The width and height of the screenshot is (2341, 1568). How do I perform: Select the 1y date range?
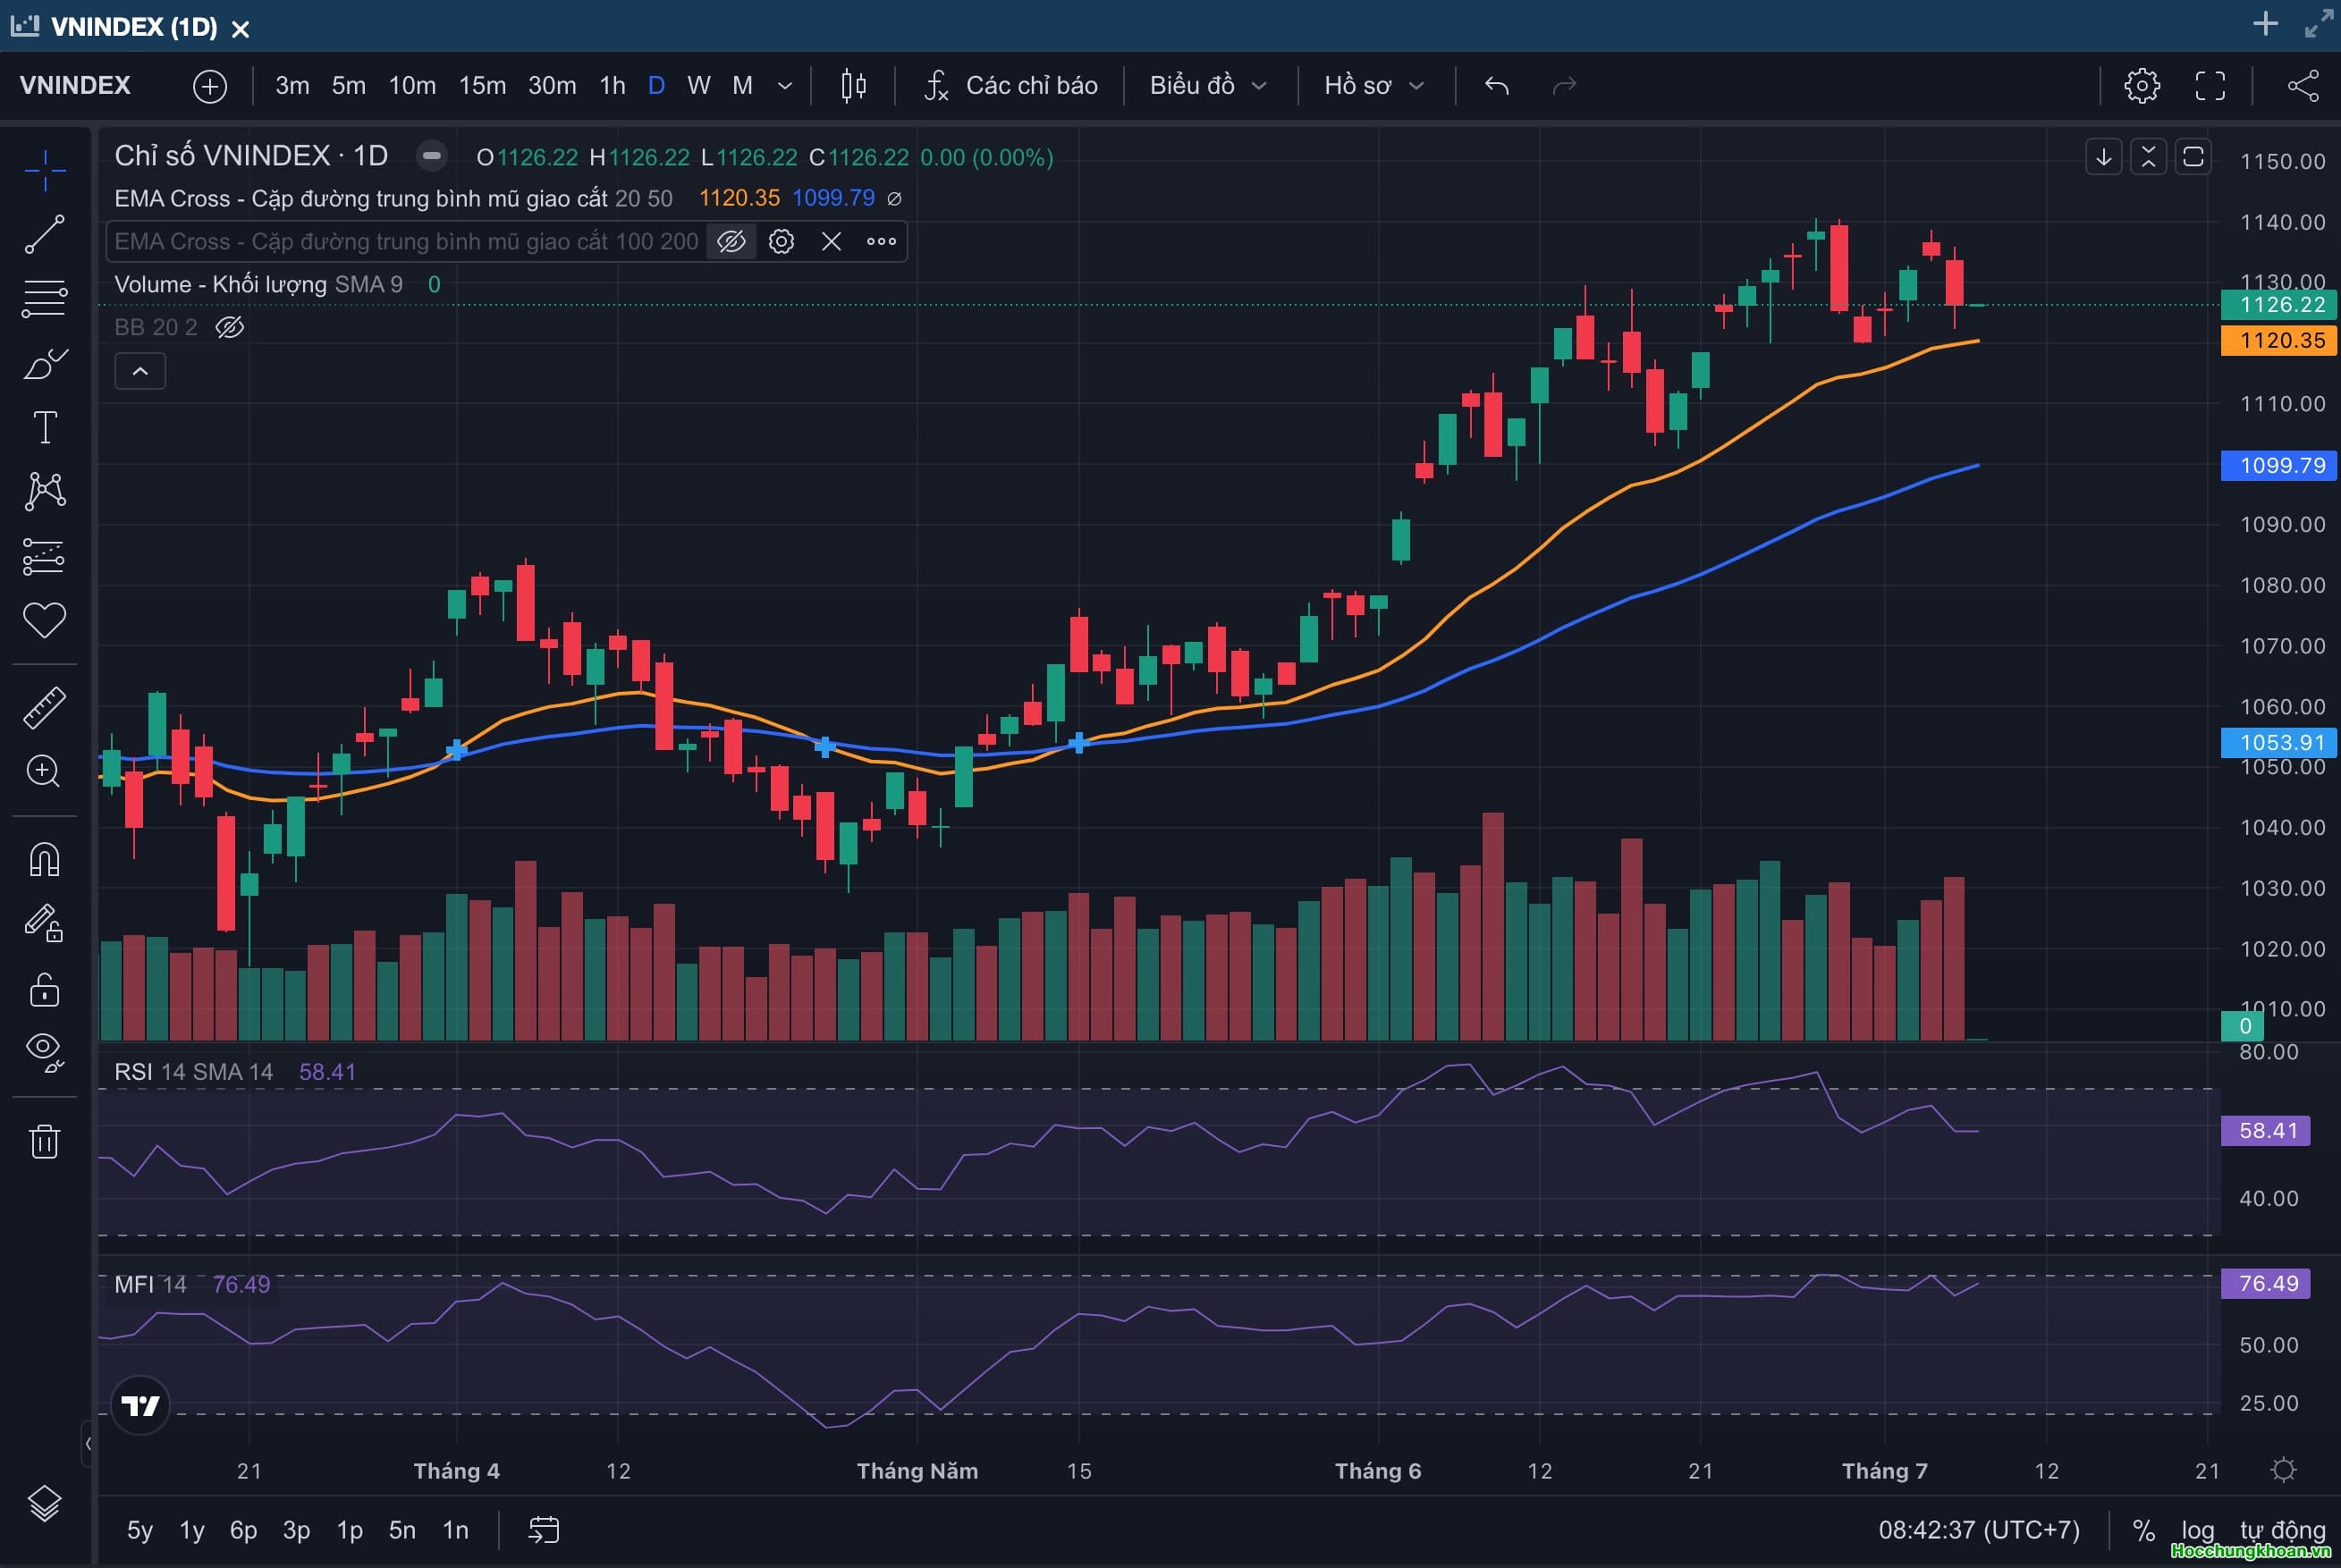[191, 1530]
